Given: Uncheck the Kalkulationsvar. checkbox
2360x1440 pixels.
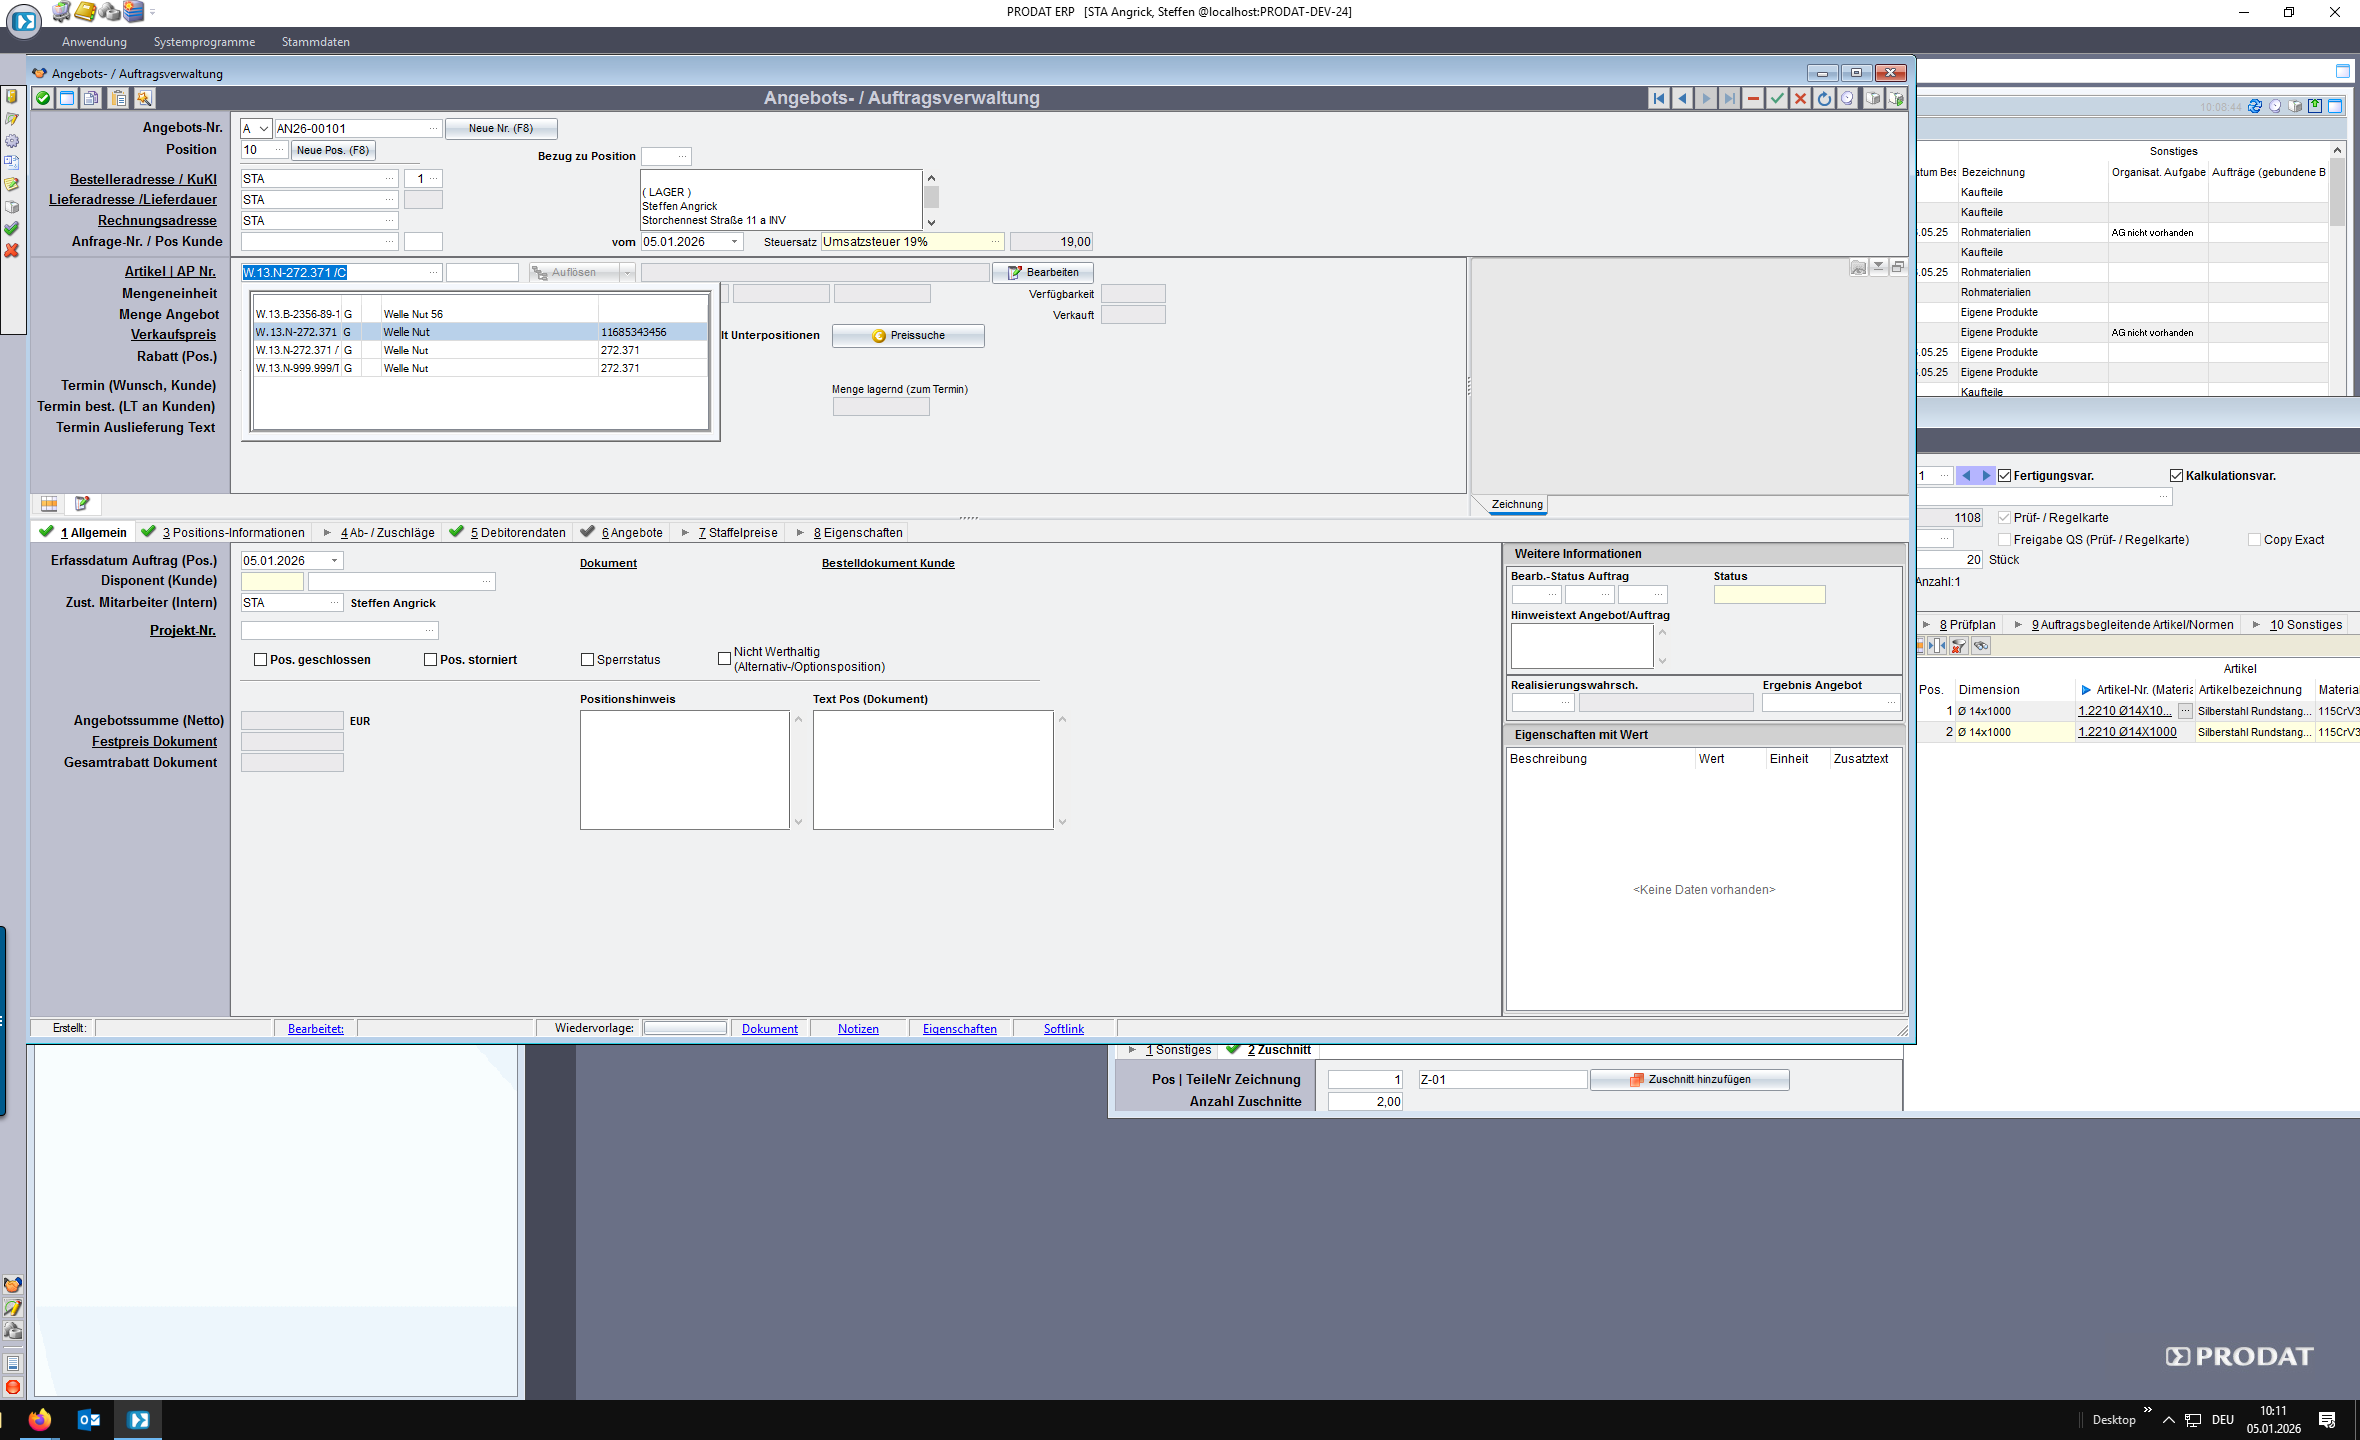Looking at the screenshot, I should [2176, 476].
